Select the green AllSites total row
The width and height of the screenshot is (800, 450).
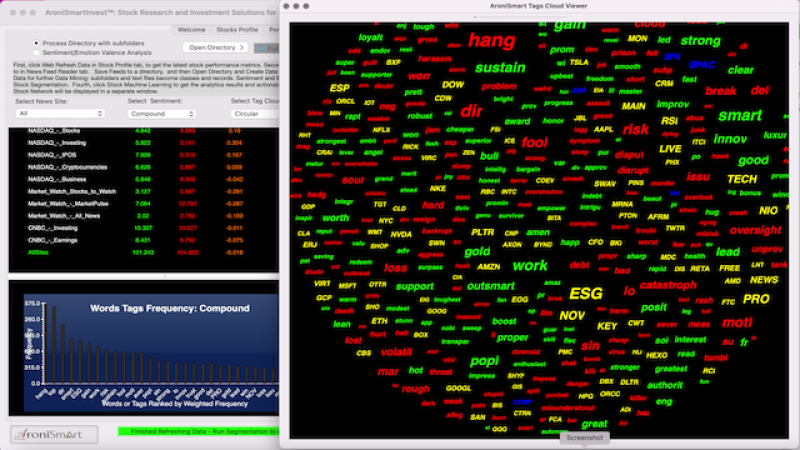point(144,253)
